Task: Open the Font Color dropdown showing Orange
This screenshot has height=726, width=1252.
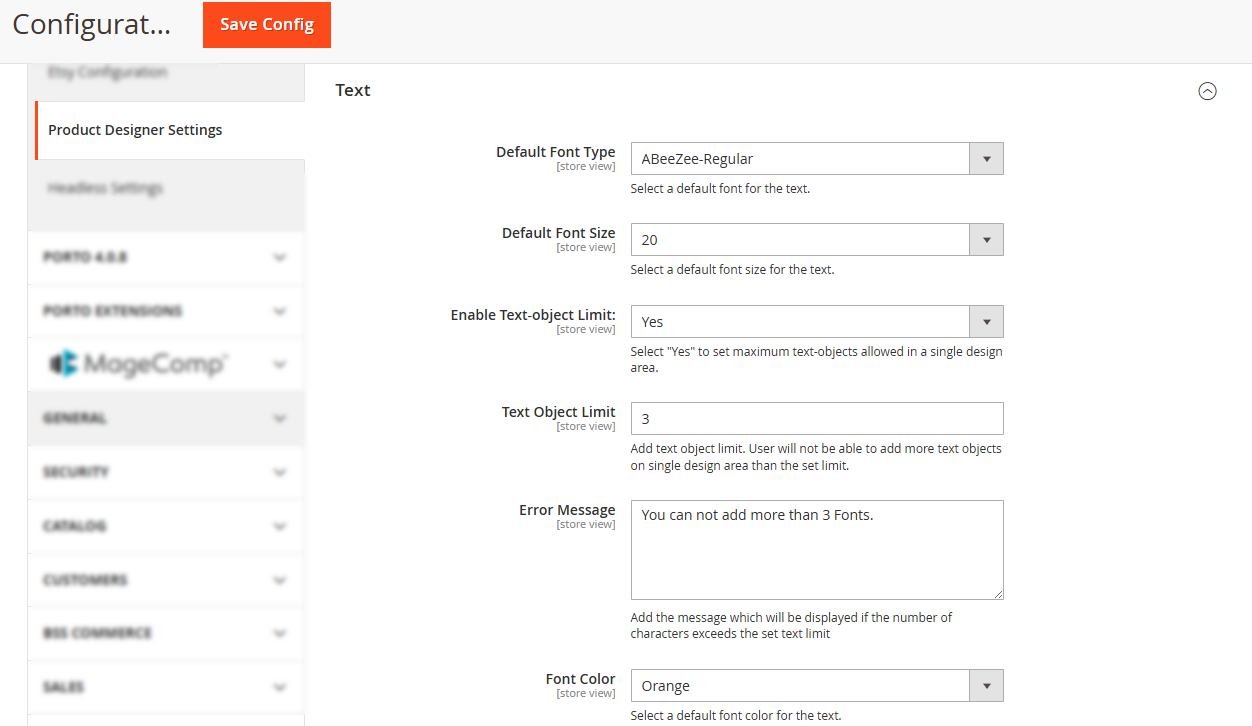Action: click(x=816, y=686)
